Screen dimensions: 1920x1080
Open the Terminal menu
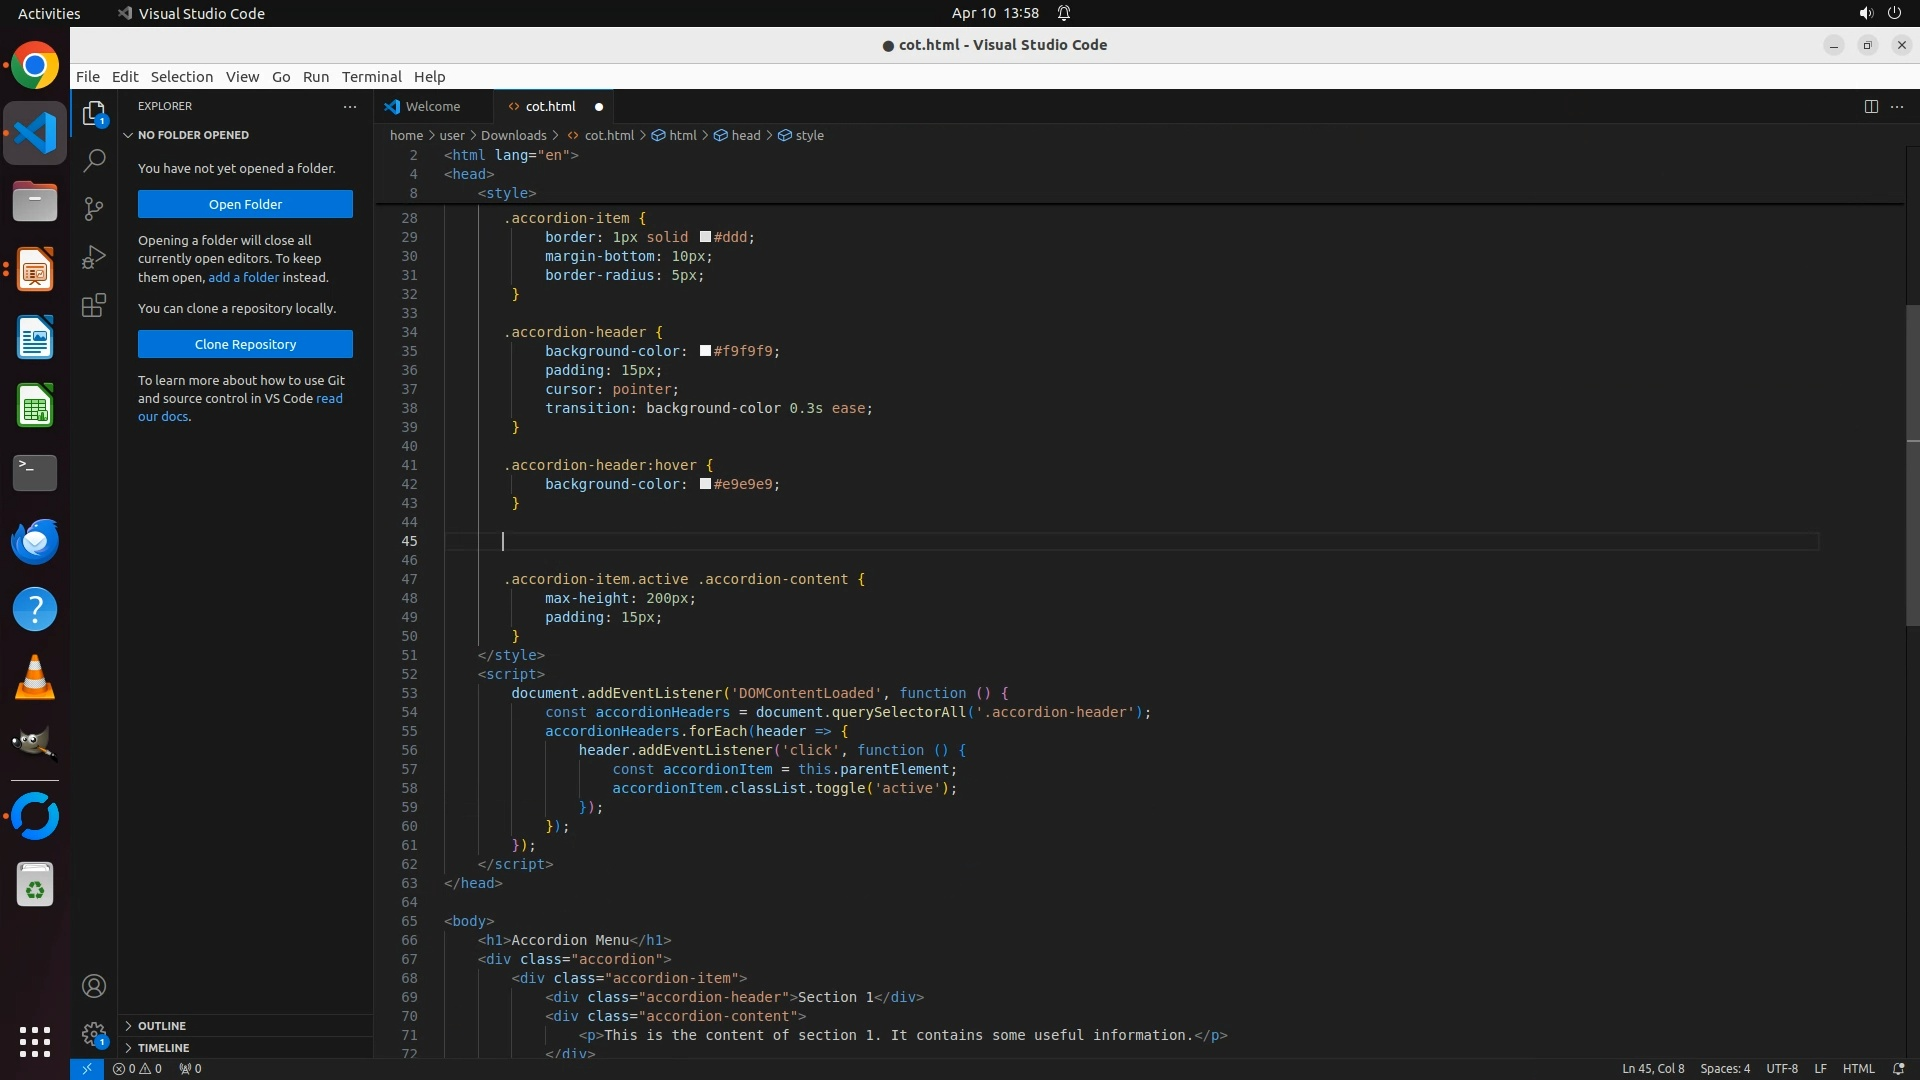pyautogui.click(x=371, y=77)
